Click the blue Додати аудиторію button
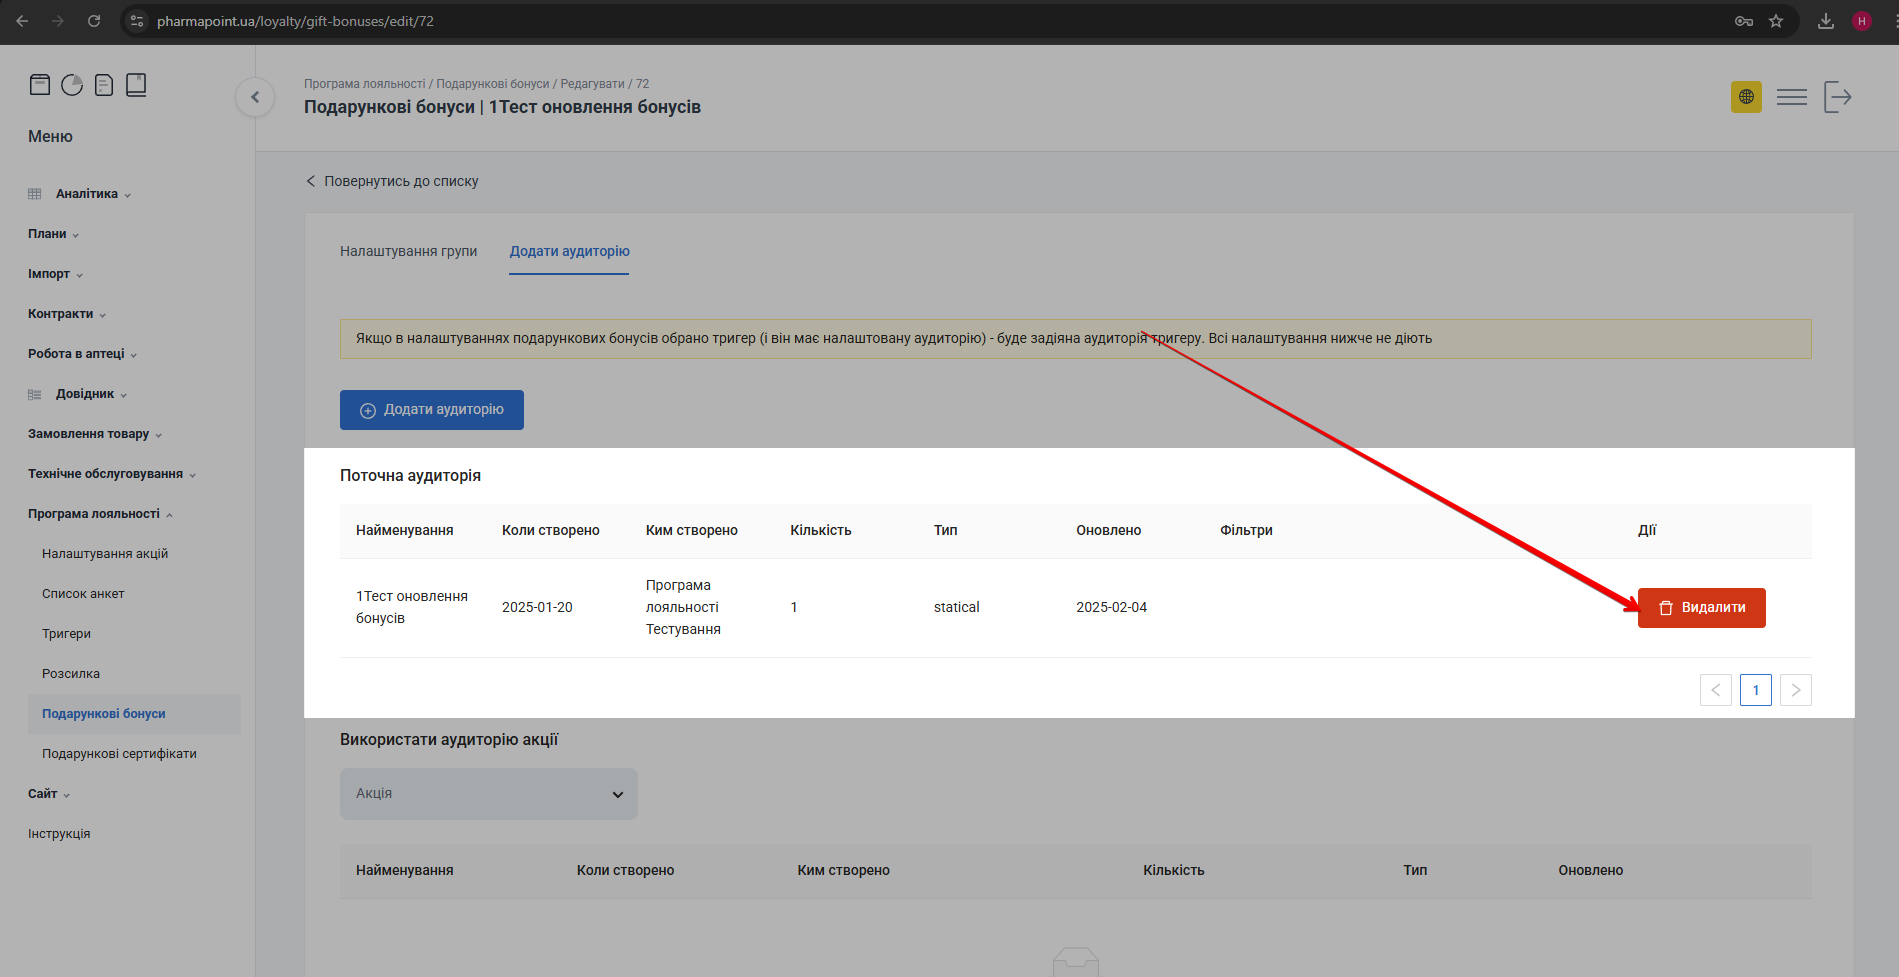 click(x=432, y=410)
